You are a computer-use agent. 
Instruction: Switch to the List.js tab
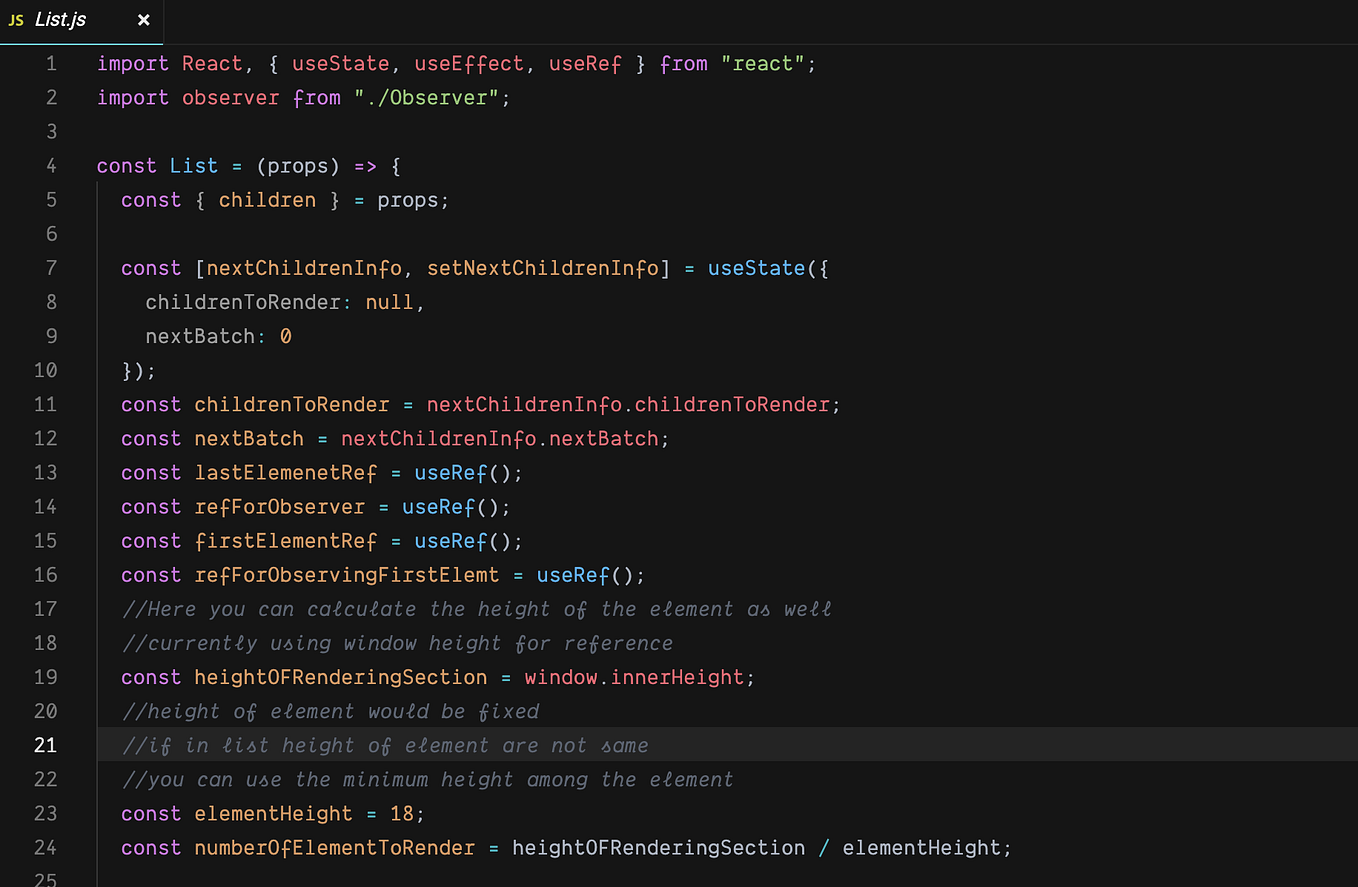coord(60,19)
